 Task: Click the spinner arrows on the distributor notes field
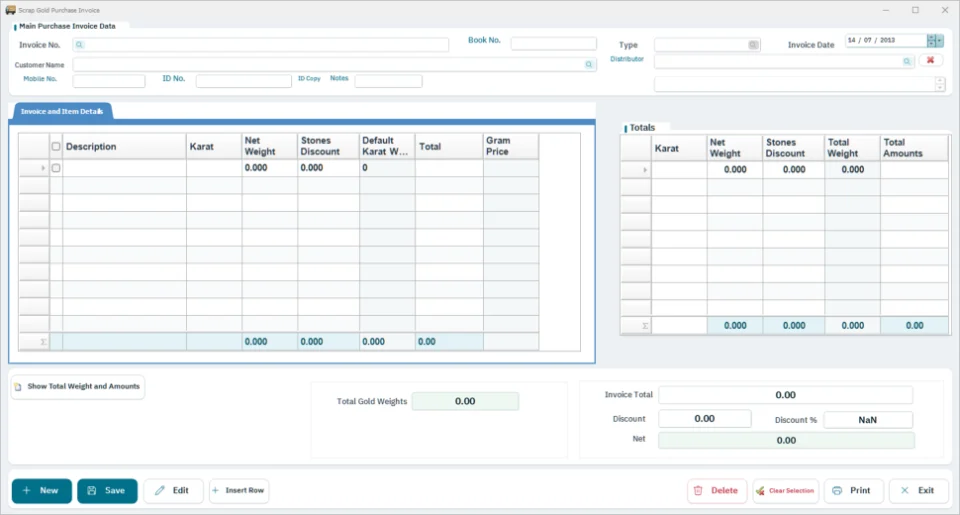940,85
